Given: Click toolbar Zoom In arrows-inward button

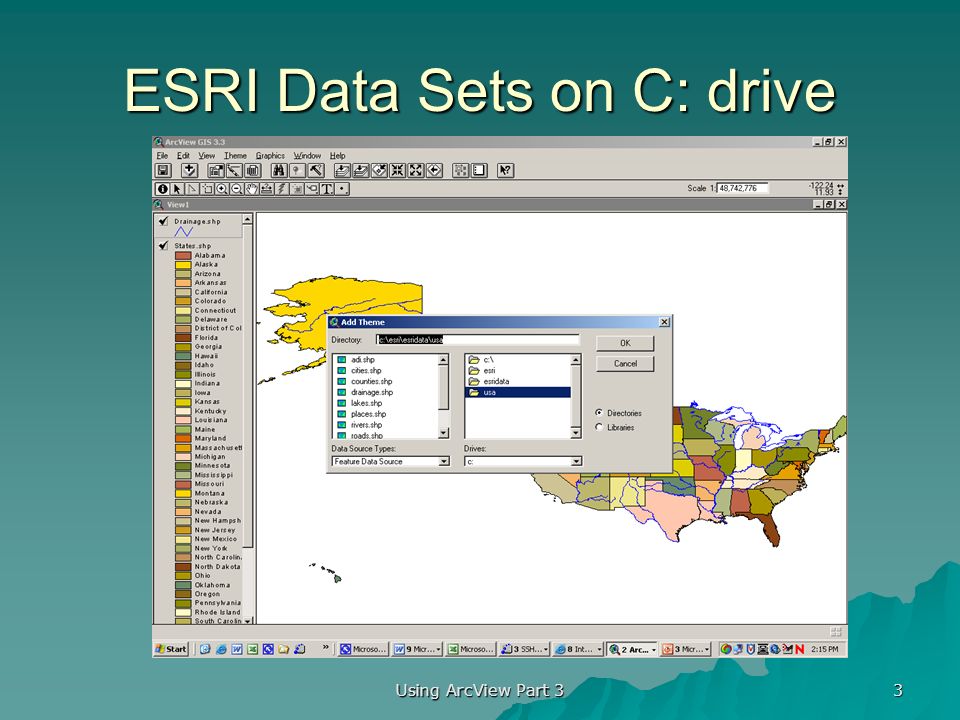Looking at the screenshot, I should pyautogui.click(x=398, y=171).
